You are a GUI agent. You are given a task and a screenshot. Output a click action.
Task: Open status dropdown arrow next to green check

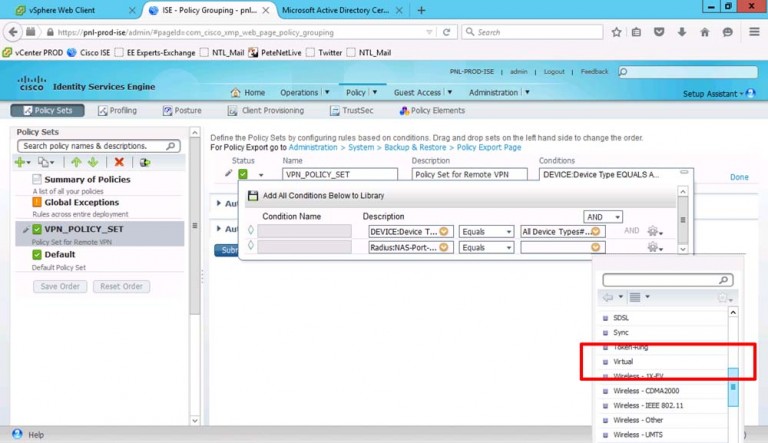[261, 175]
